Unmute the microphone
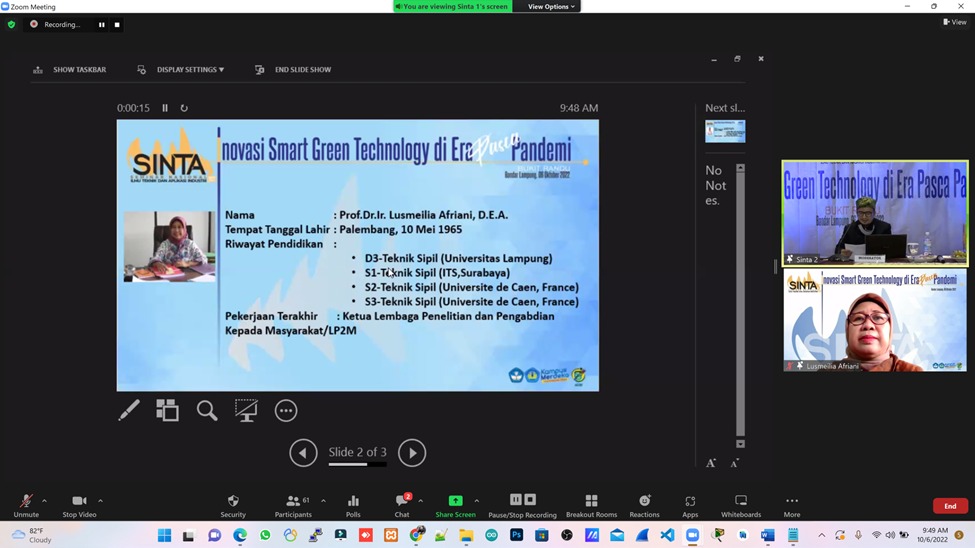The image size is (975, 548). point(26,505)
